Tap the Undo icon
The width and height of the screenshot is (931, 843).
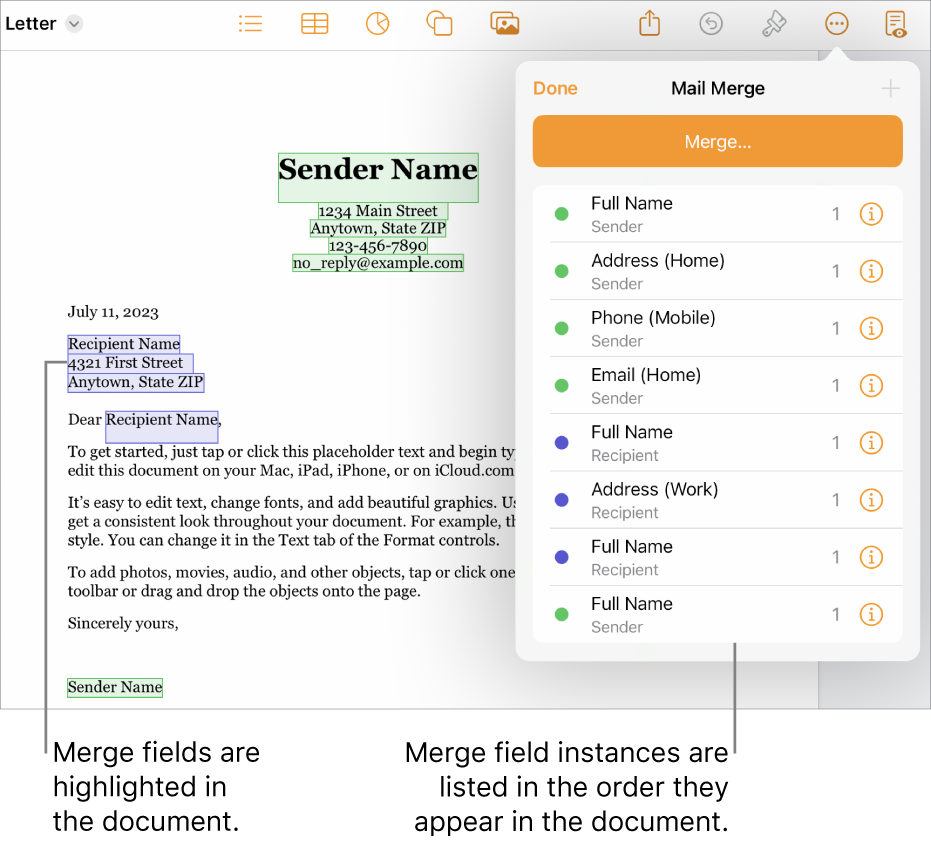[711, 24]
